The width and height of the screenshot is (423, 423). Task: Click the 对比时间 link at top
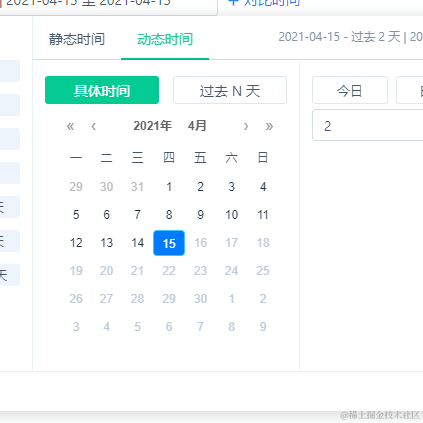tap(264, 3)
